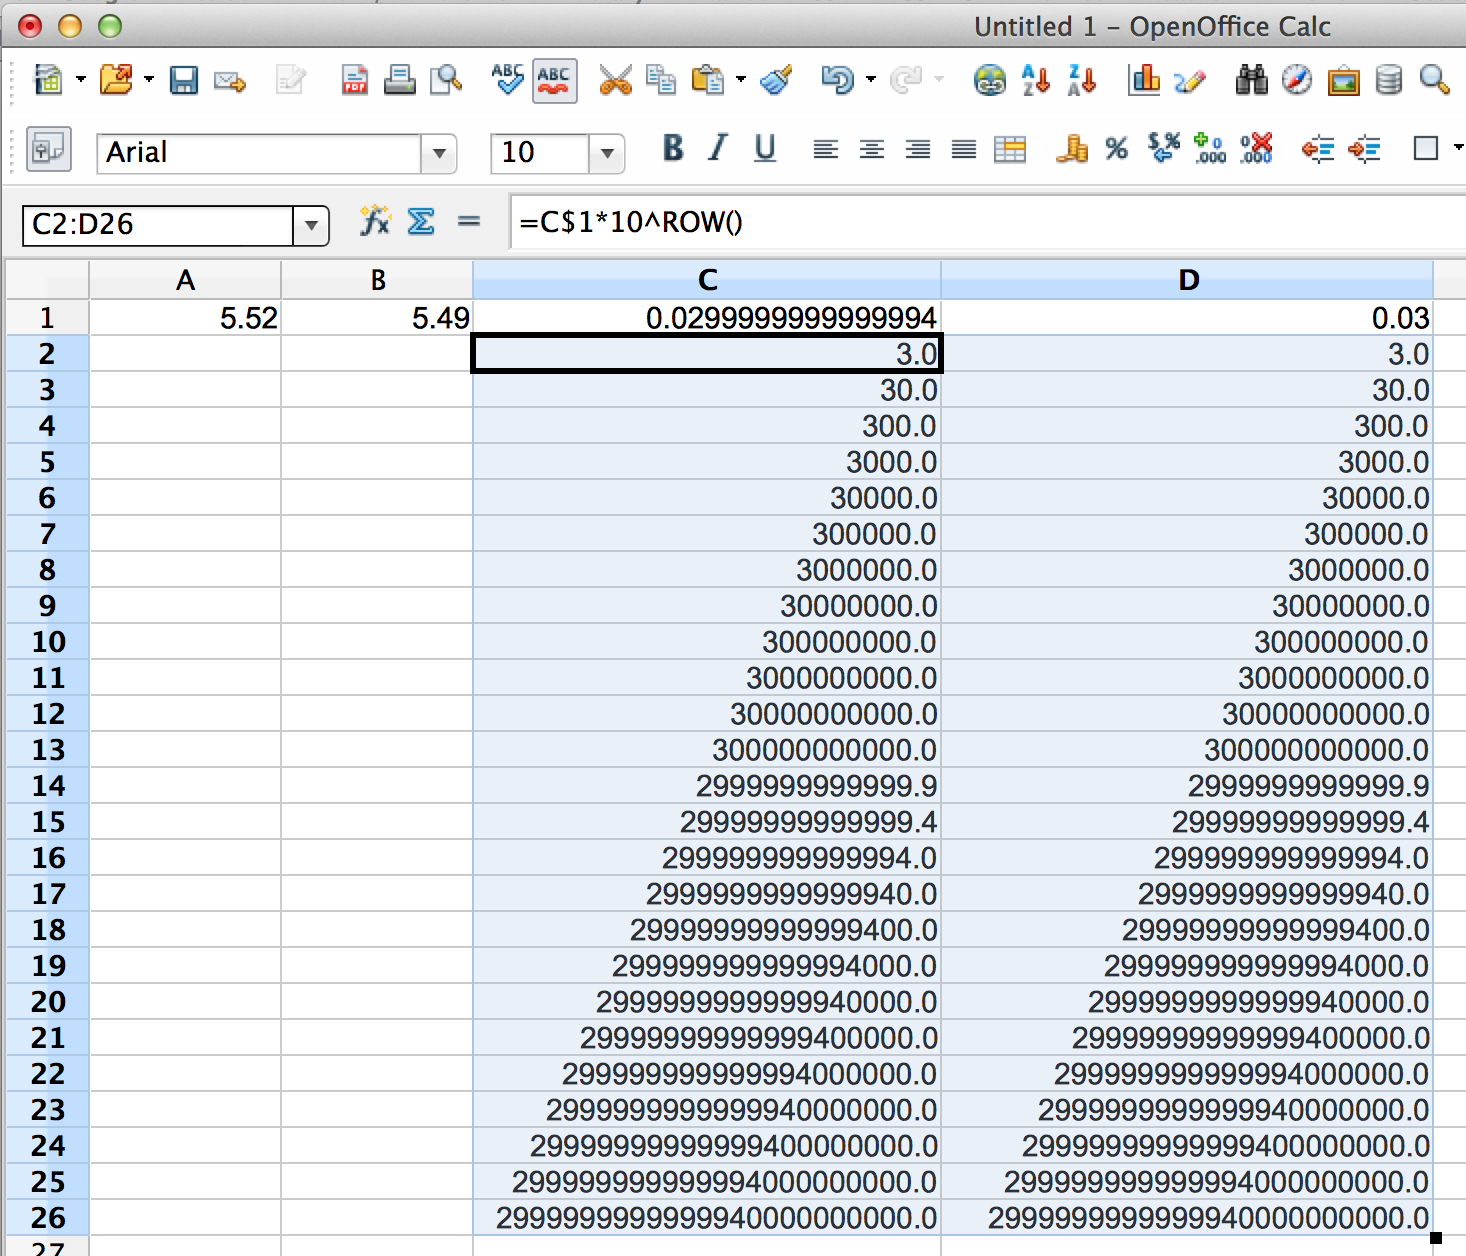
Task: Click the Print File Directly button
Action: coord(400,80)
